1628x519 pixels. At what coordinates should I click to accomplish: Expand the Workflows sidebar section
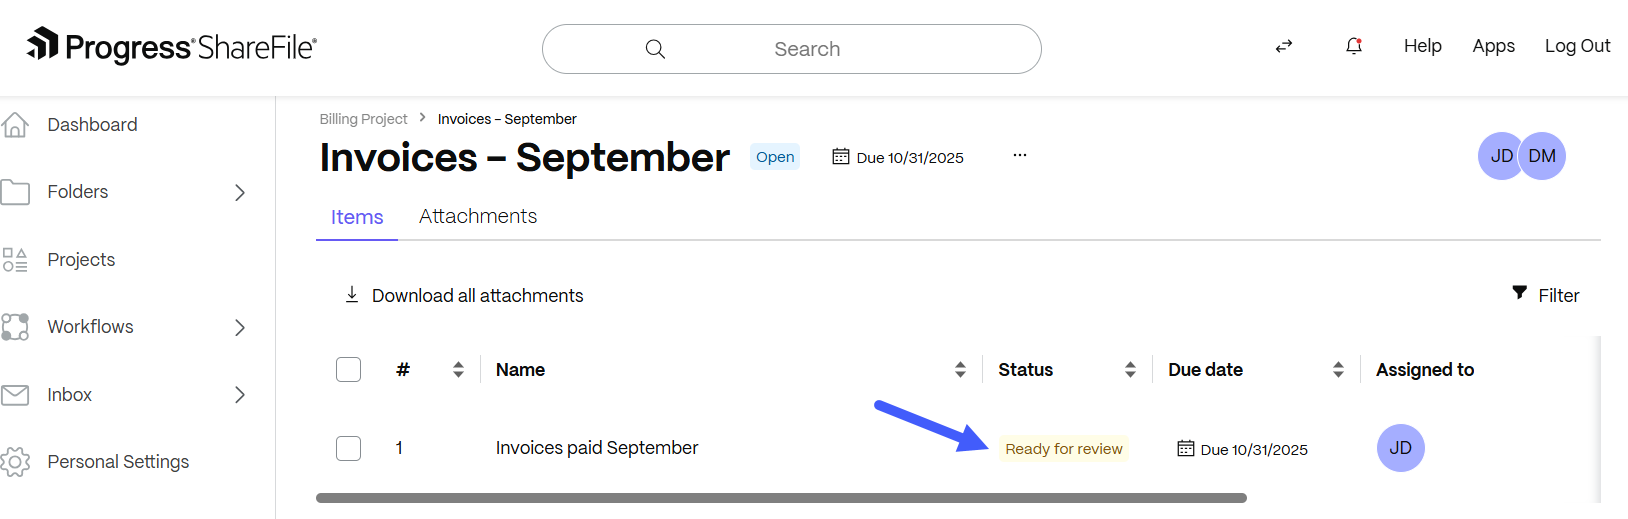pyautogui.click(x=240, y=327)
